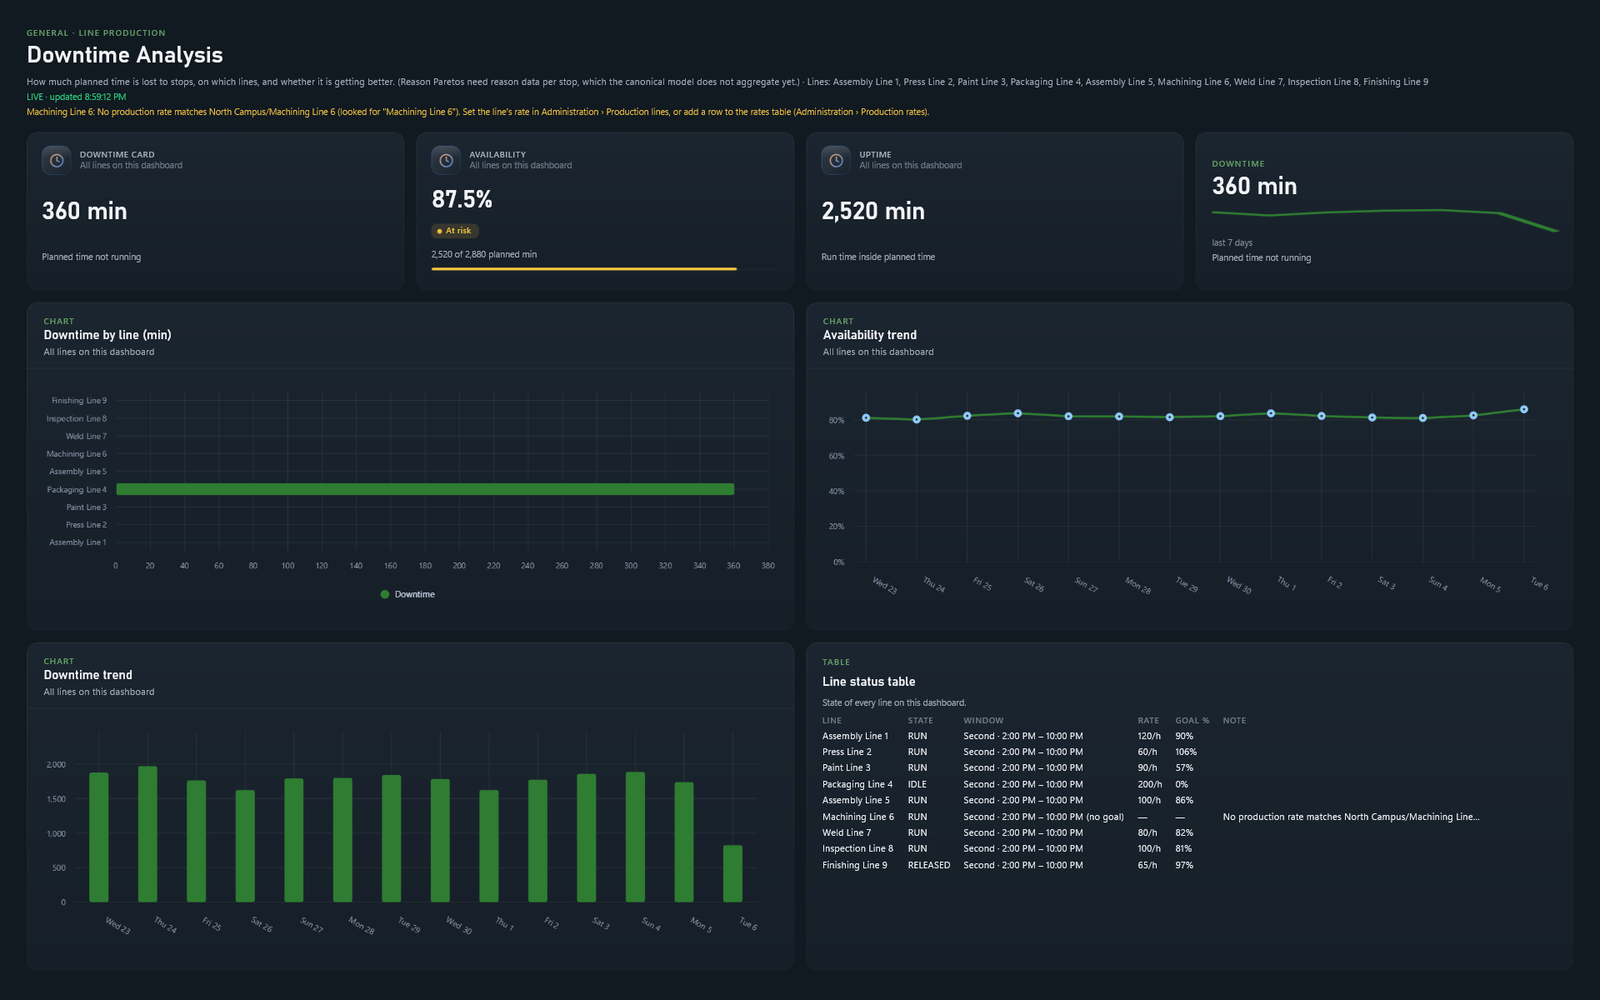Image resolution: width=1600 pixels, height=1000 pixels.
Task: Click the Downtime sparkline in last card
Action: pos(1385,220)
